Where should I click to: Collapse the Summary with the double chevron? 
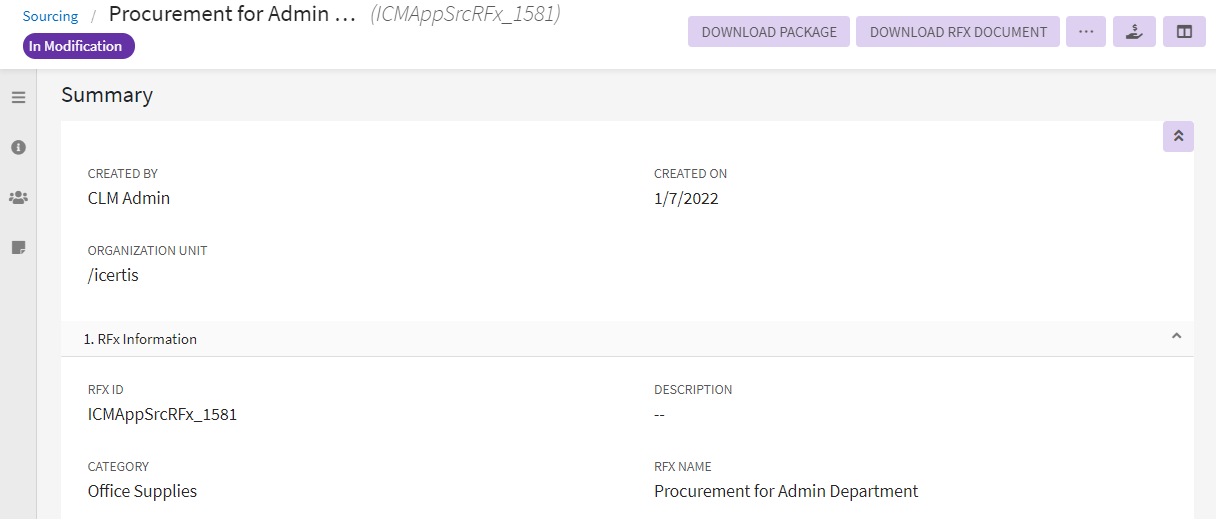coord(1178,136)
